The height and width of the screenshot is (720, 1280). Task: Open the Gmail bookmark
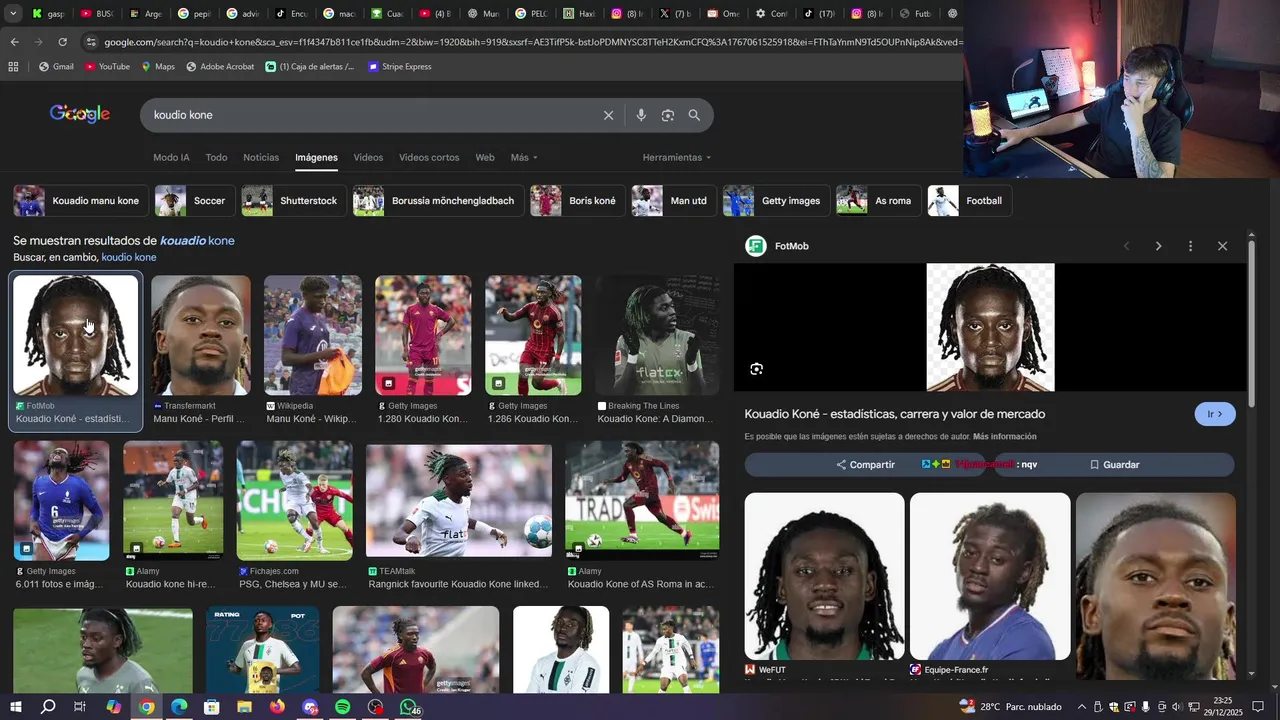point(56,67)
